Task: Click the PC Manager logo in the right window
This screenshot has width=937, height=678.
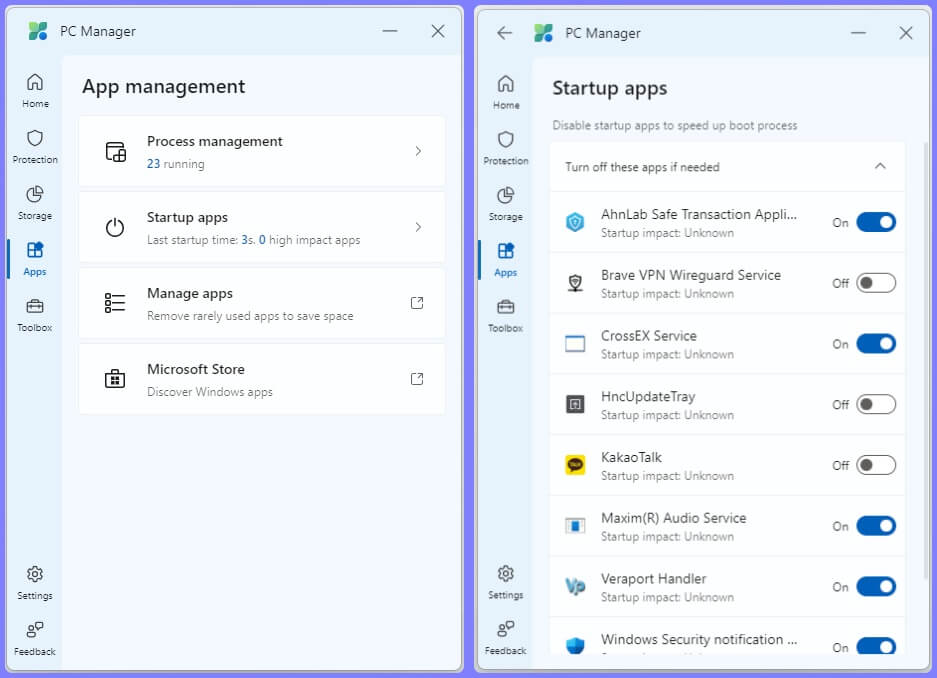Action: tap(543, 33)
